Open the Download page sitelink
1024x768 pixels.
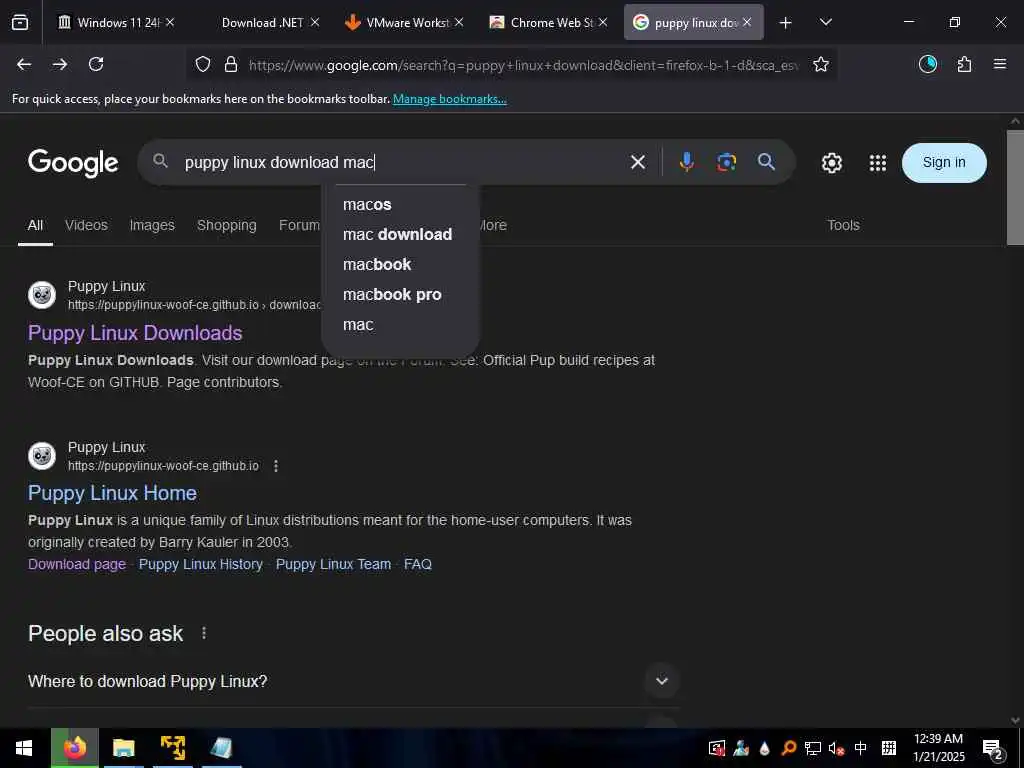(x=77, y=564)
